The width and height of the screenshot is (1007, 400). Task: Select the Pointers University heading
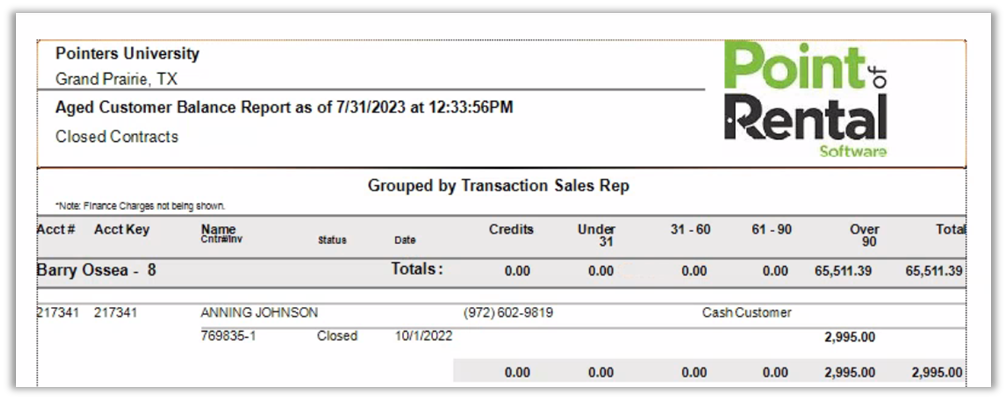[127, 54]
